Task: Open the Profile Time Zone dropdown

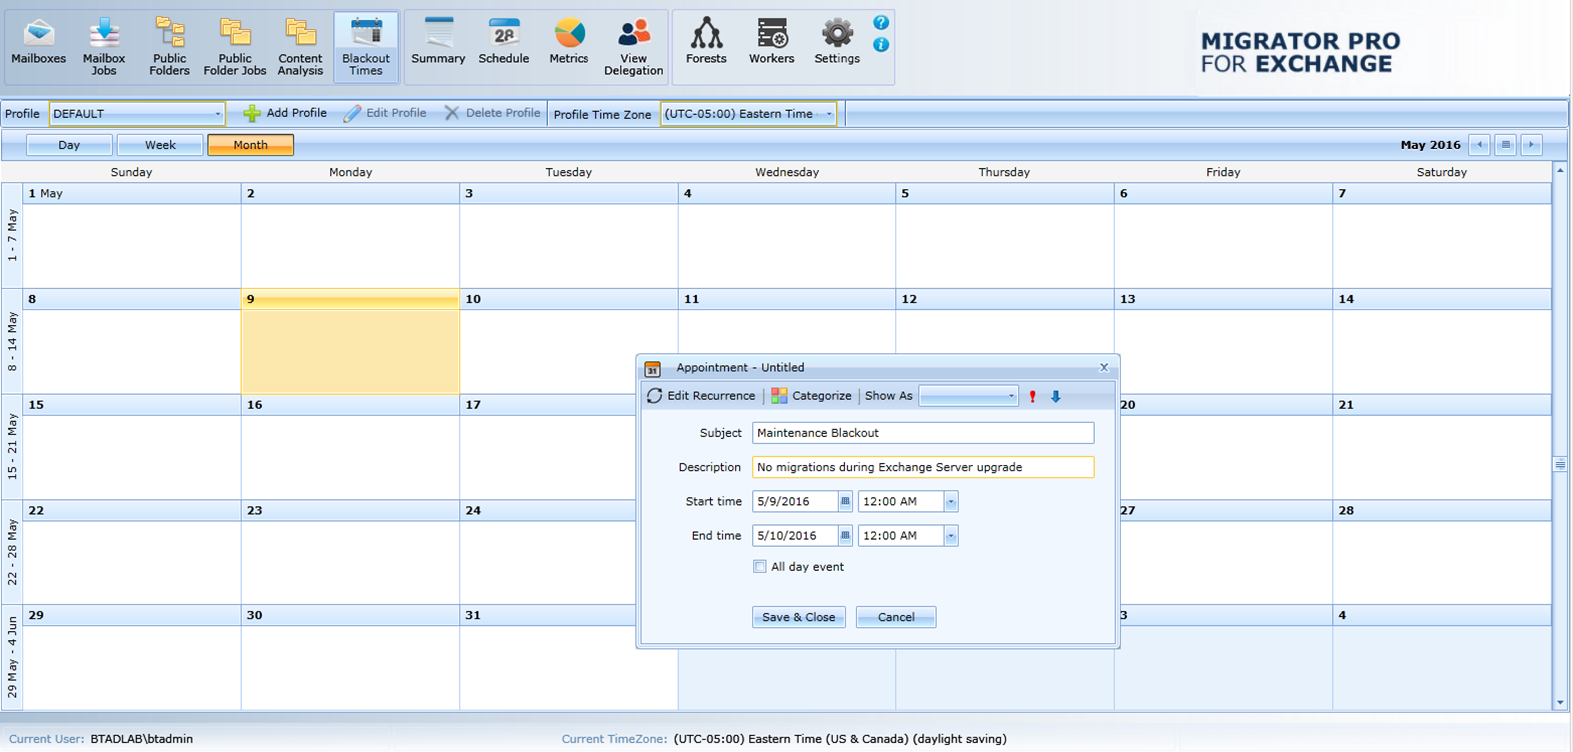Action: tap(748, 114)
